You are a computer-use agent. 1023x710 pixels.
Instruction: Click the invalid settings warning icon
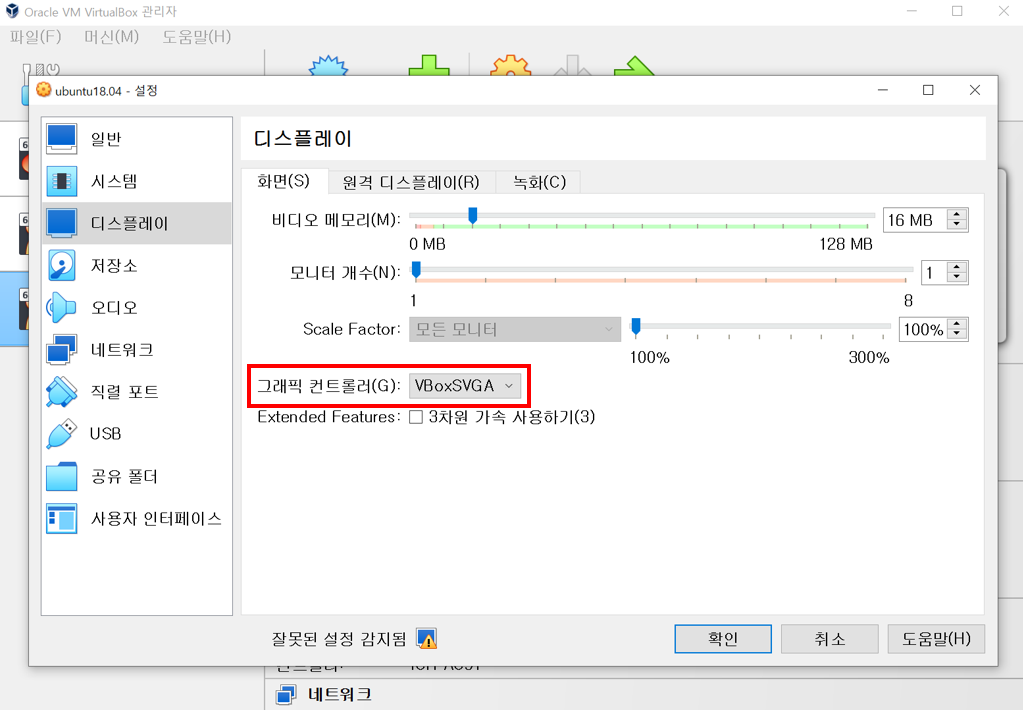[x=427, y=639]
